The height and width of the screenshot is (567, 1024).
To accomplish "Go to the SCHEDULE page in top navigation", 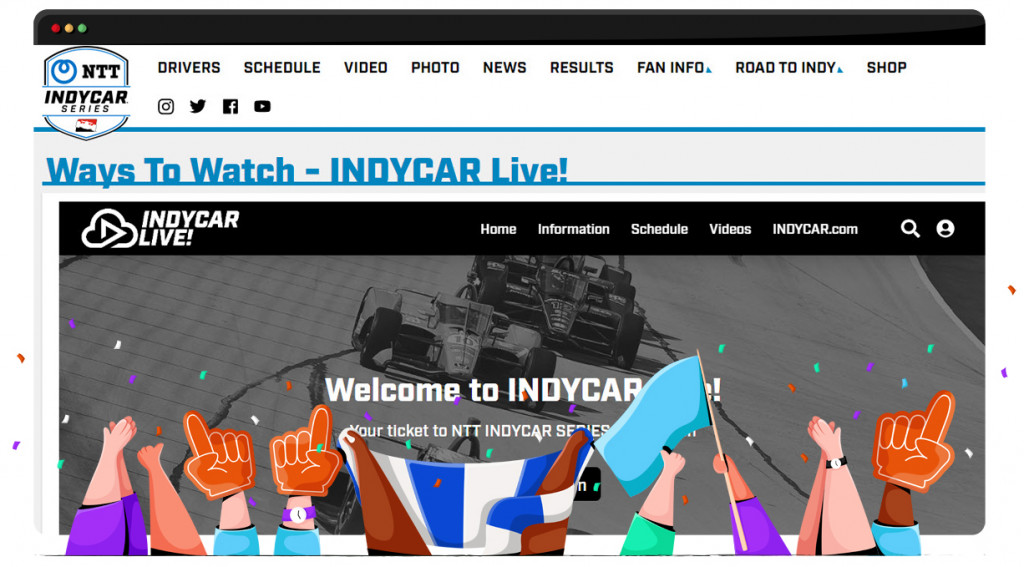I will (x=282, y=68).
